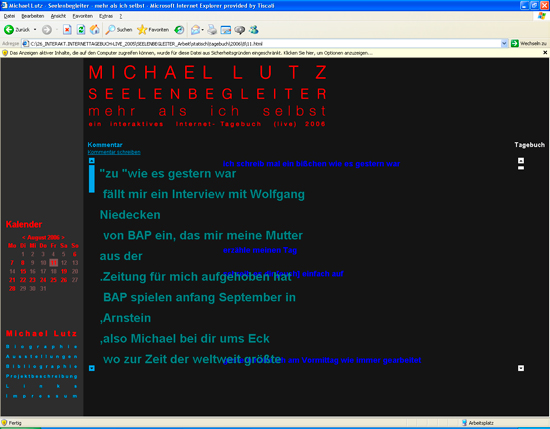Refresh the page with the reload icon
Screen dimensions: 550x429
(x=81, y=30)
